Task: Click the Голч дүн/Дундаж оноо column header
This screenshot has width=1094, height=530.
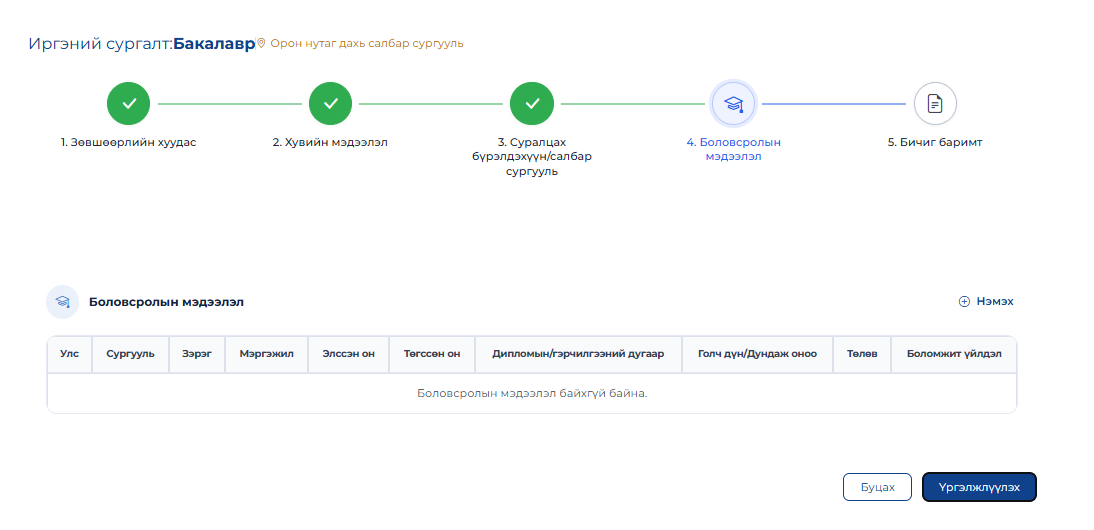Action: (x=757, y=354)
